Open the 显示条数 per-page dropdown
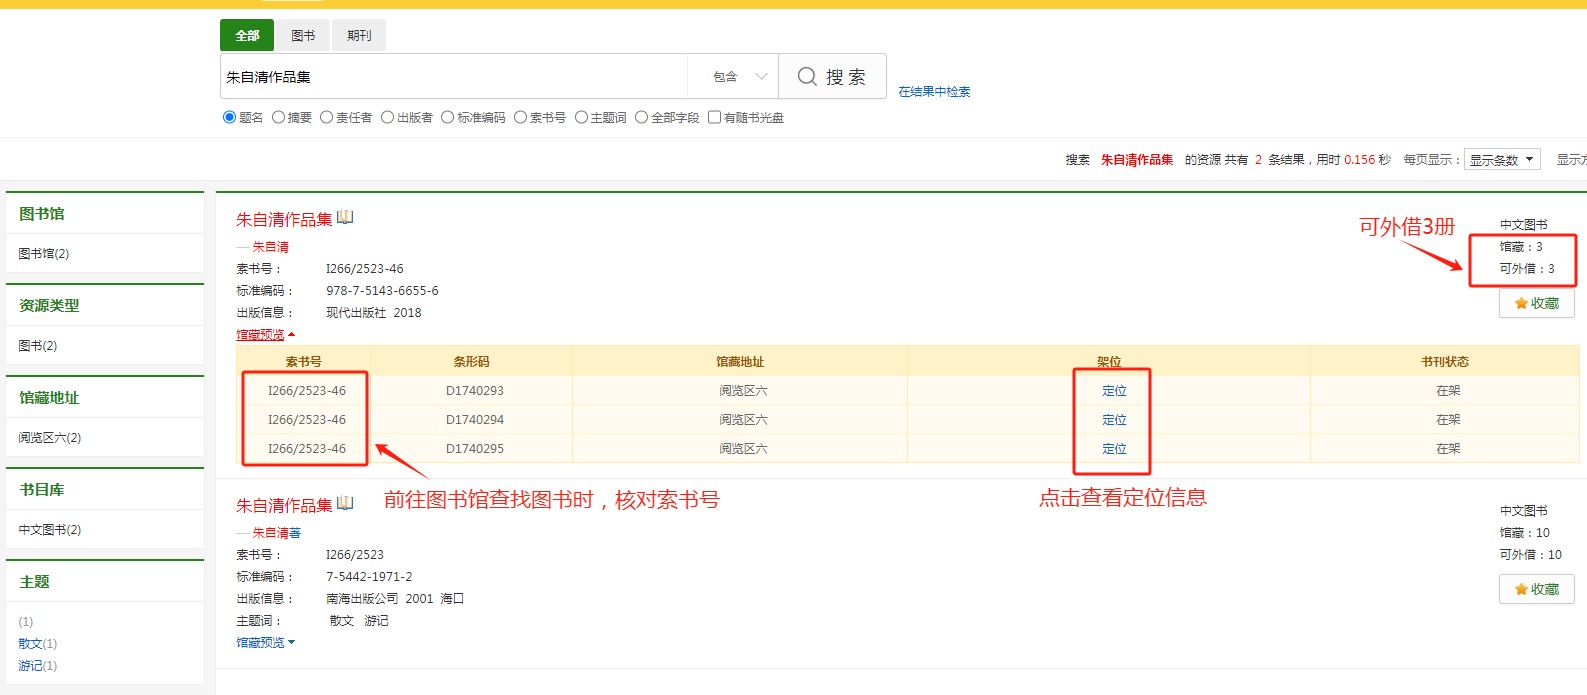The image size is (1587, 695). point(1501,160)
